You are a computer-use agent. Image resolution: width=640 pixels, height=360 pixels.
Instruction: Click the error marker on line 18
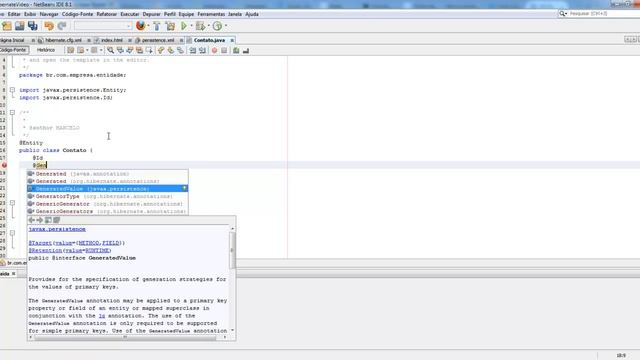tap(4, 165)
